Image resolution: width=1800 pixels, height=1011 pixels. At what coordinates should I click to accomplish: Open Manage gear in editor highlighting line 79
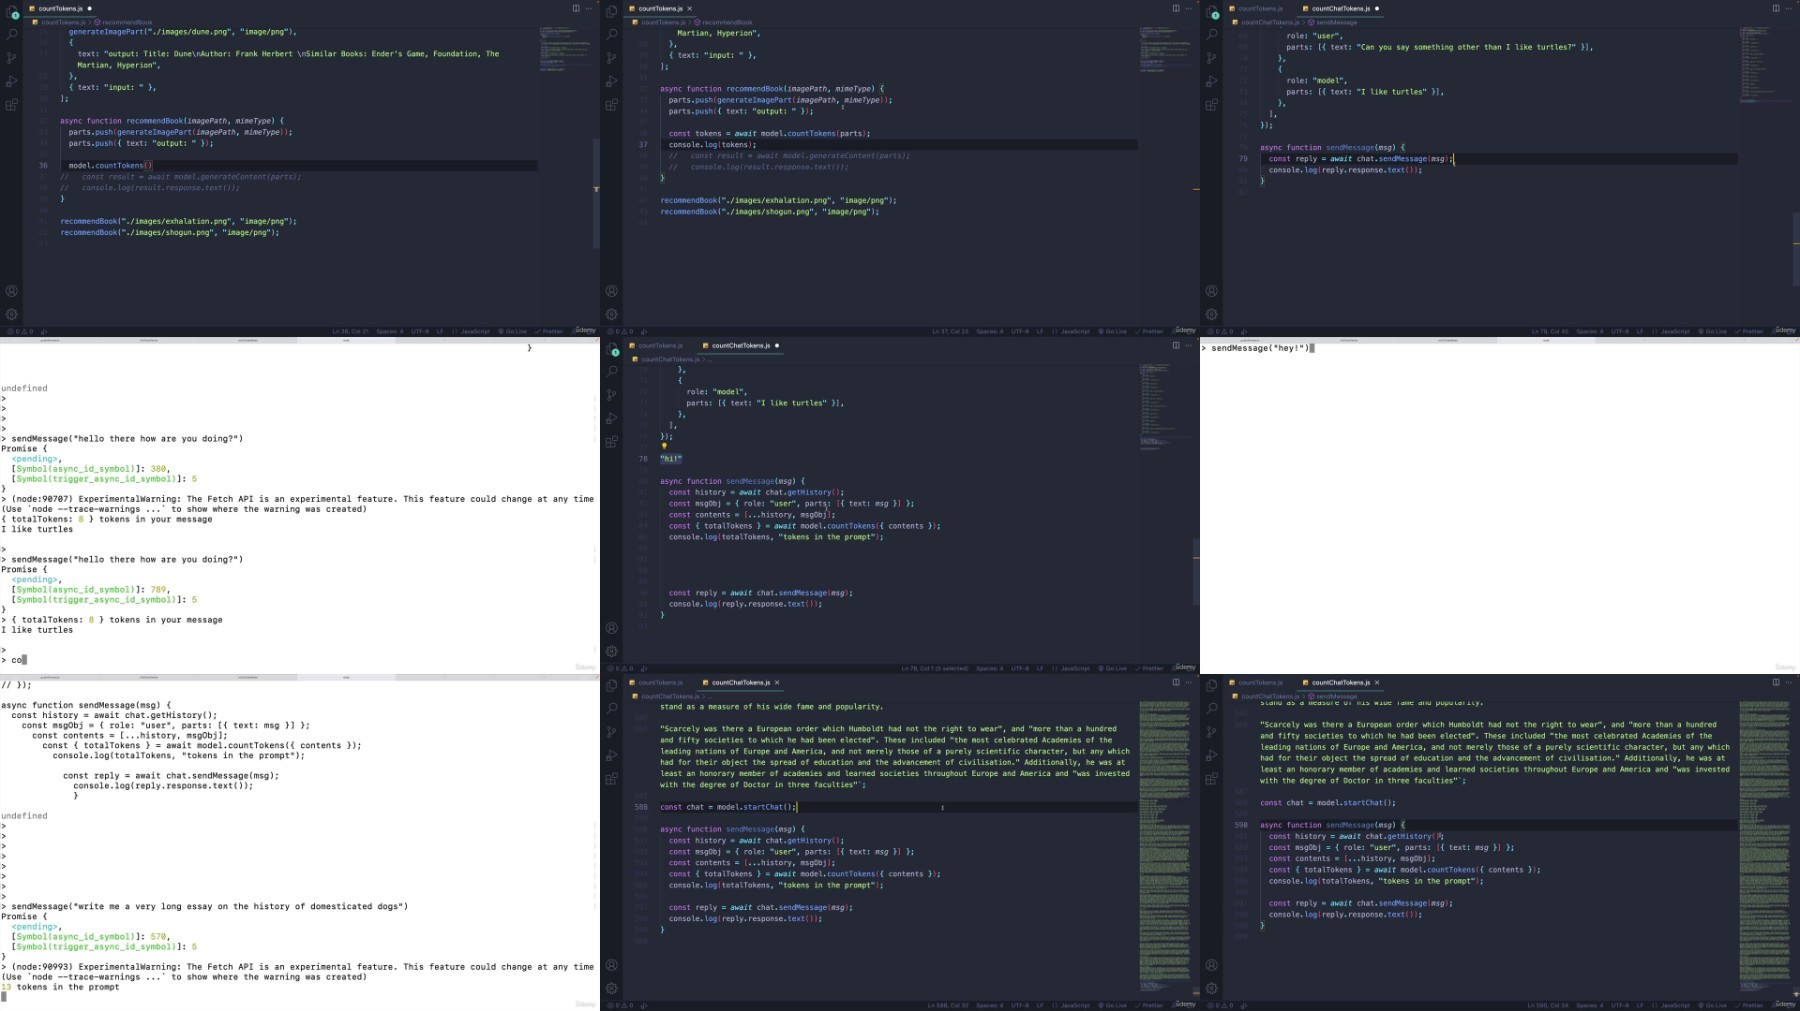(1212, 314)
